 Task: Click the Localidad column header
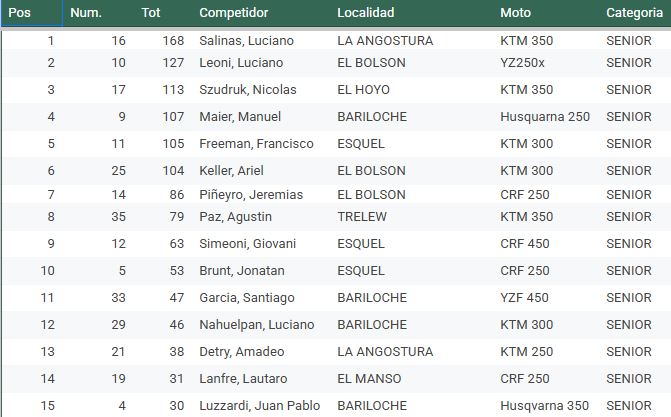(366, 13)
